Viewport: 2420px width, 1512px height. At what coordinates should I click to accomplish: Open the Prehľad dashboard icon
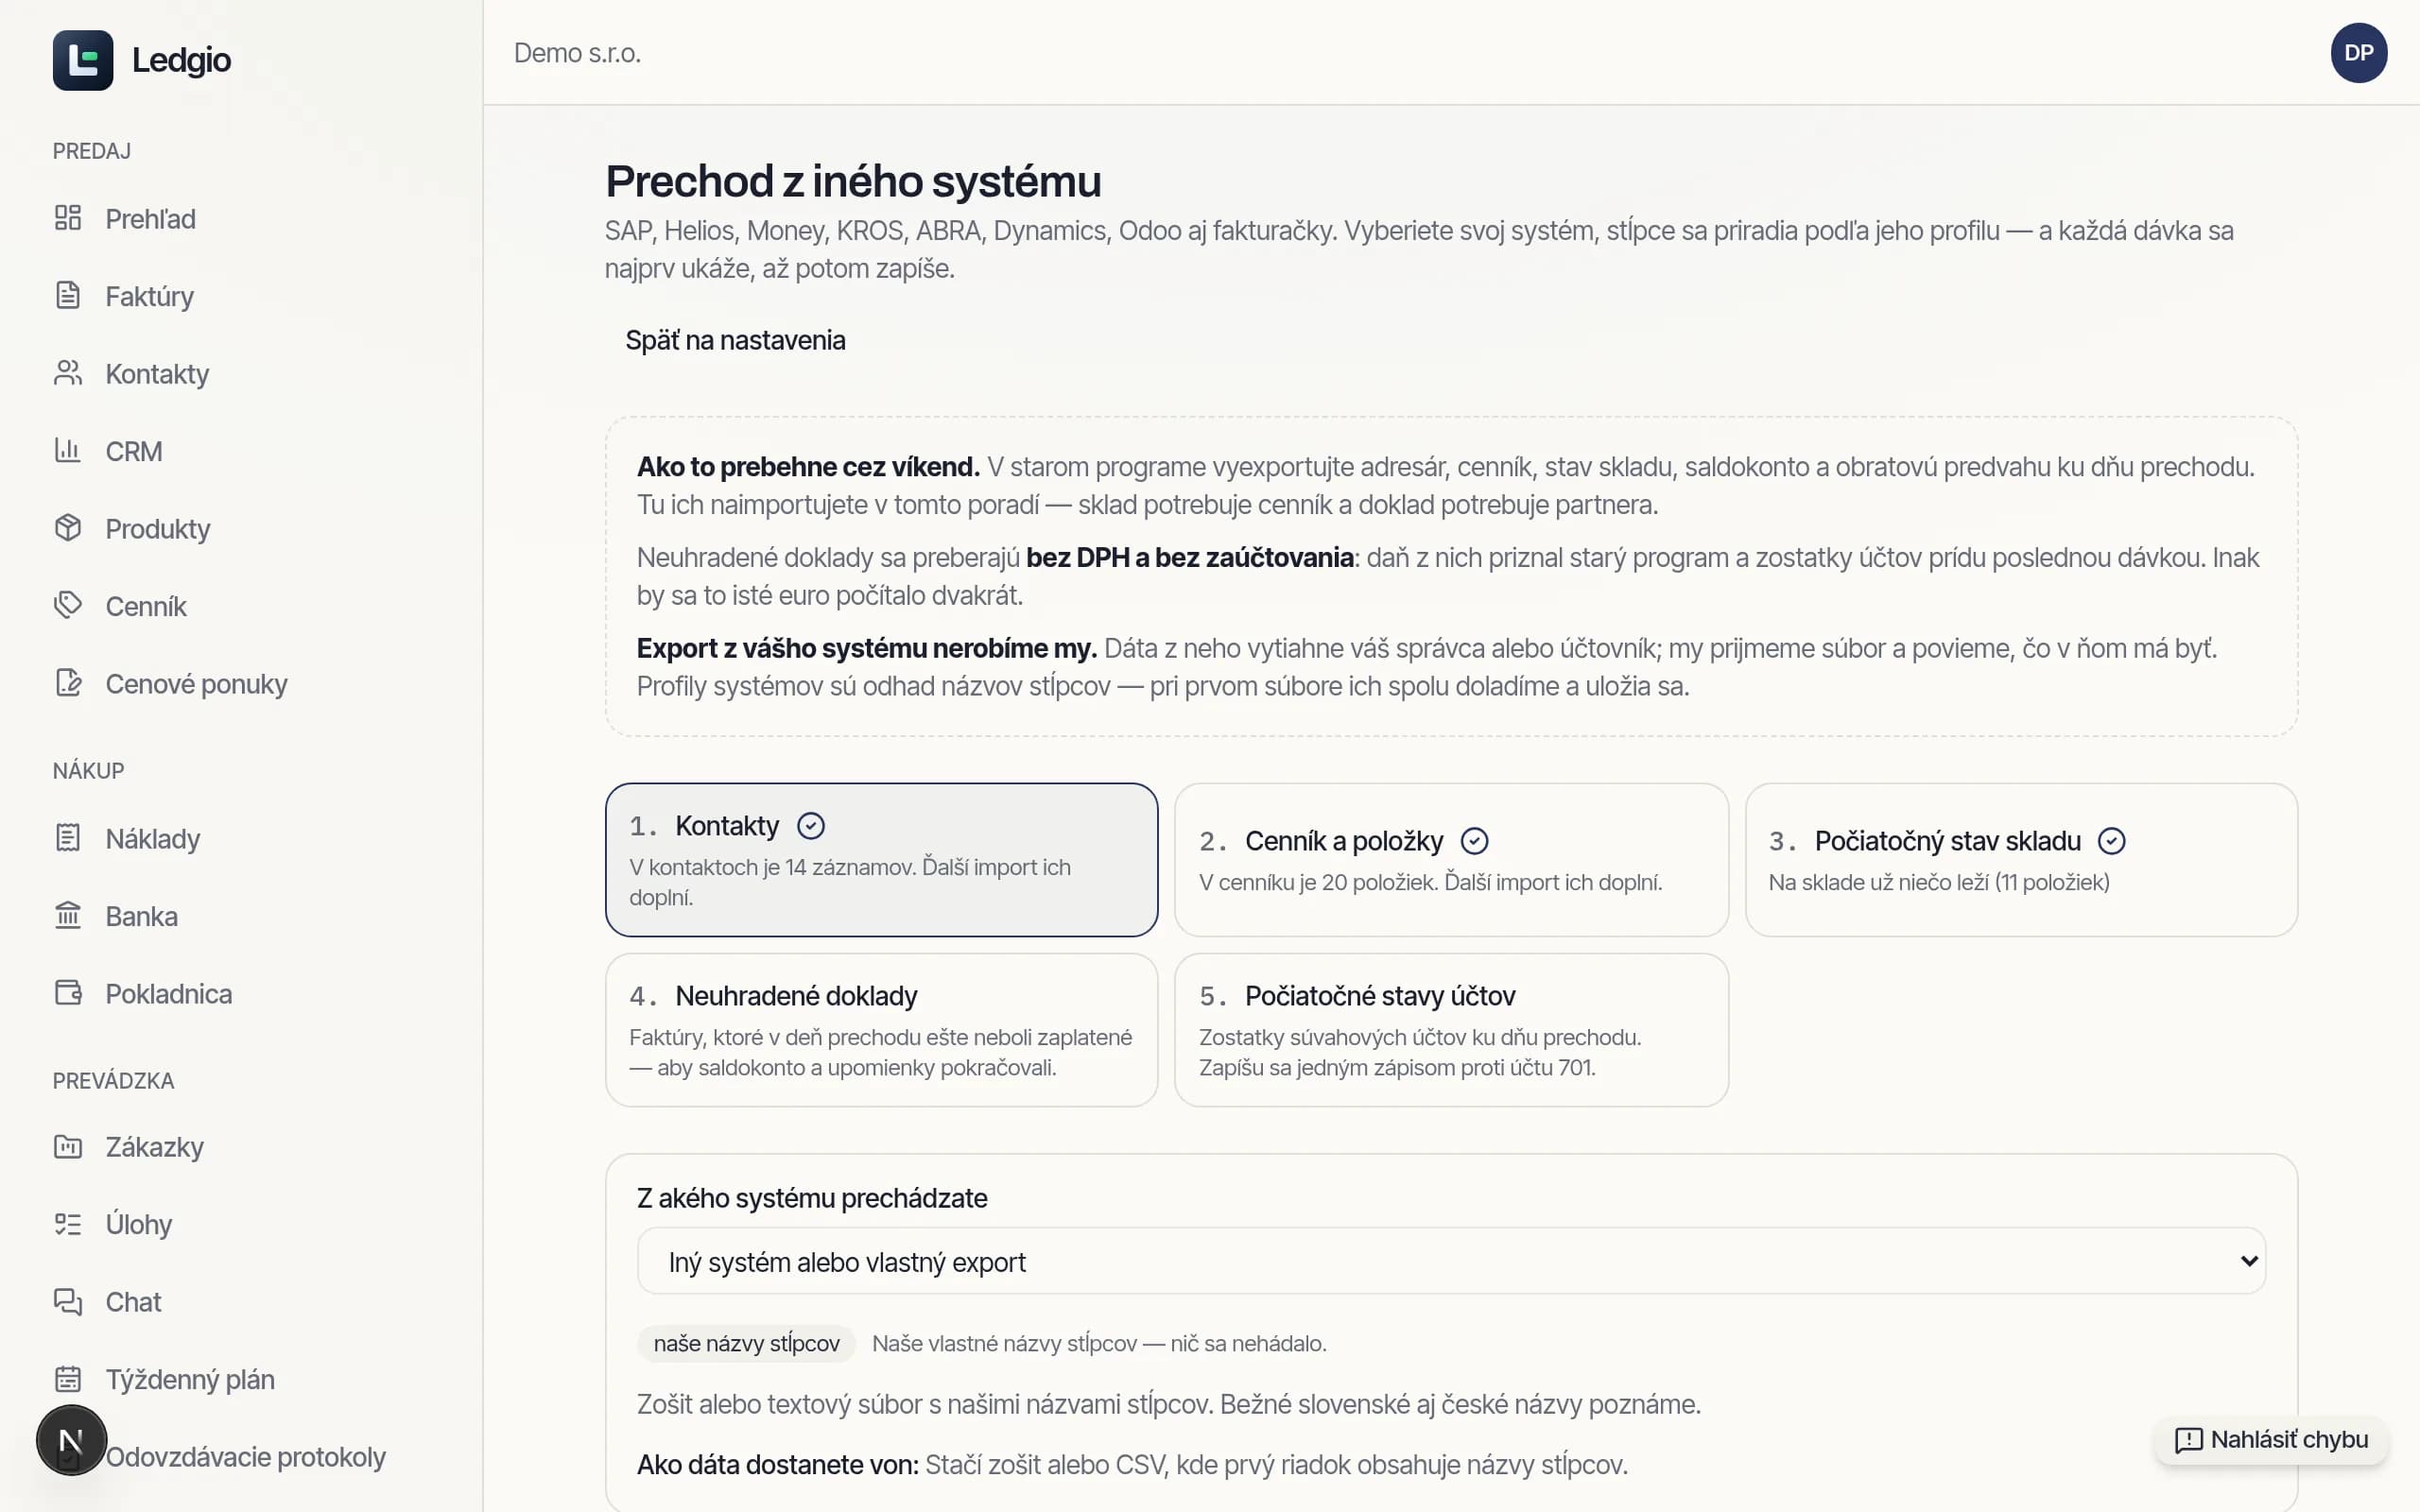tap(68, 218)
